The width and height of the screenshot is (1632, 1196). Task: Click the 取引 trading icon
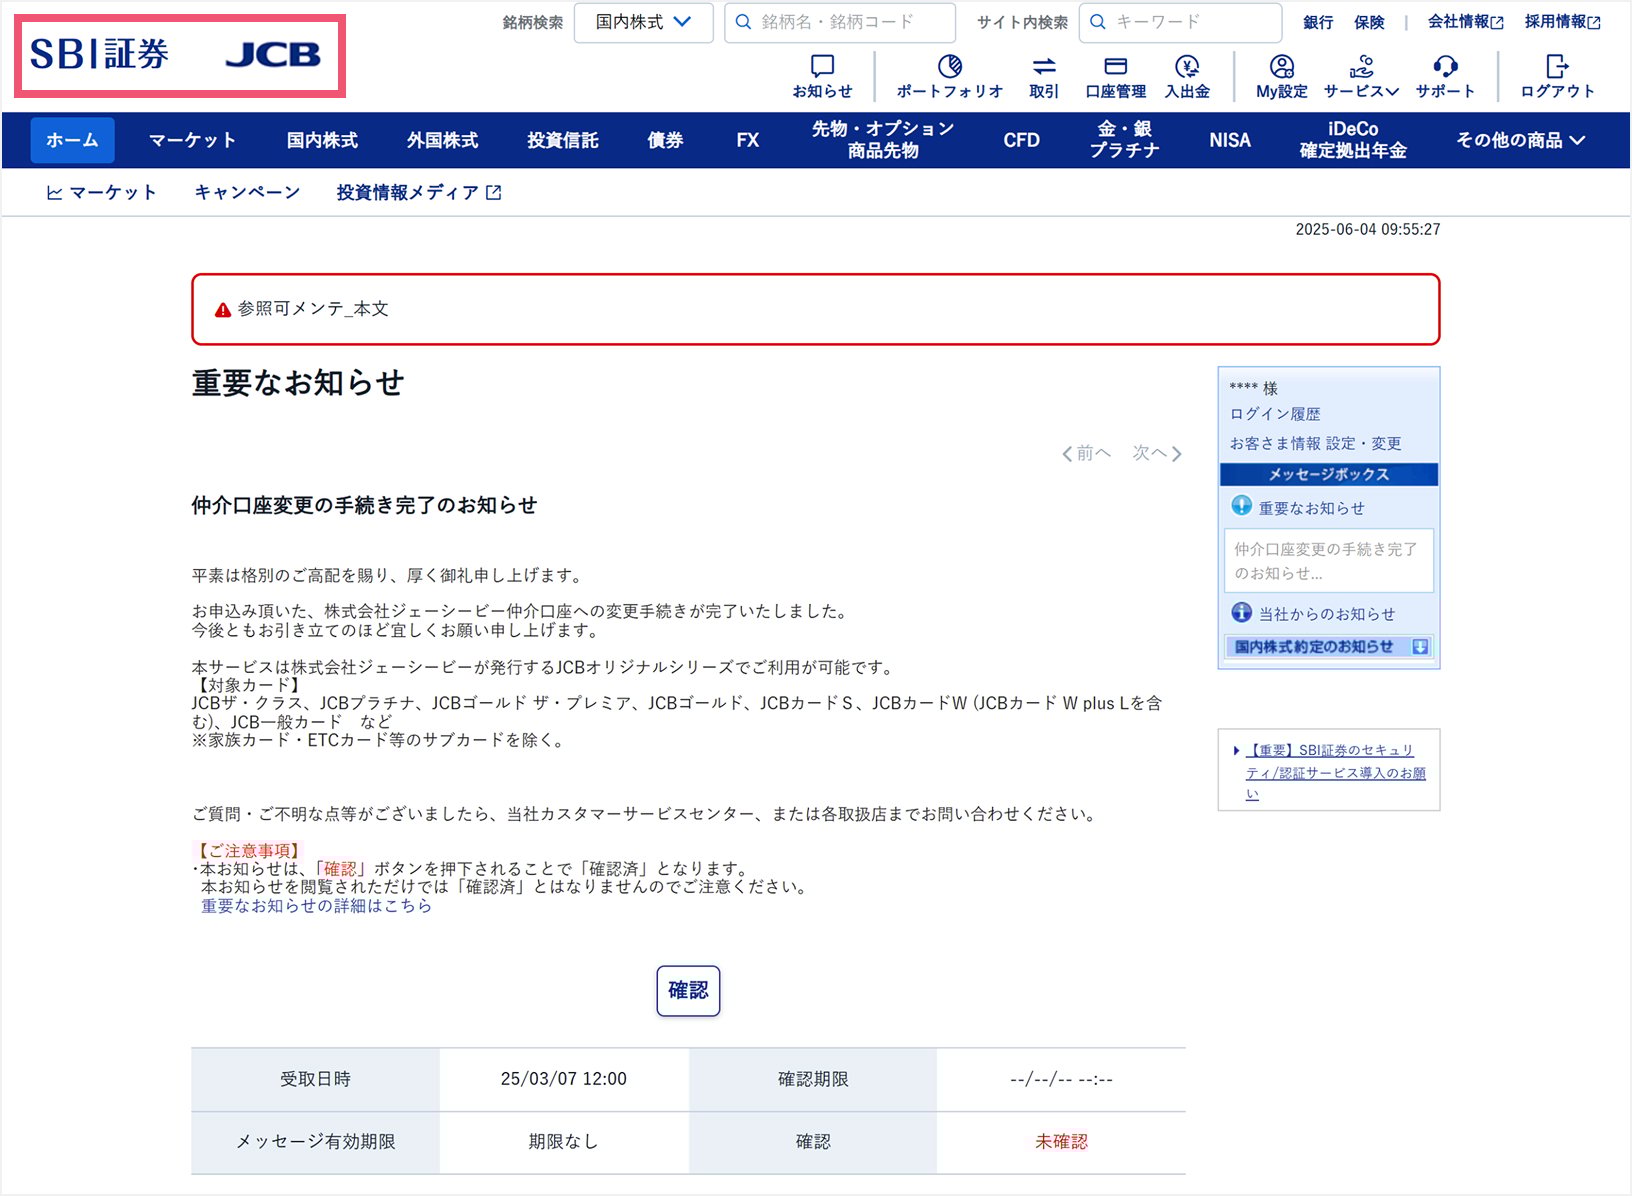click(1044, 66)
